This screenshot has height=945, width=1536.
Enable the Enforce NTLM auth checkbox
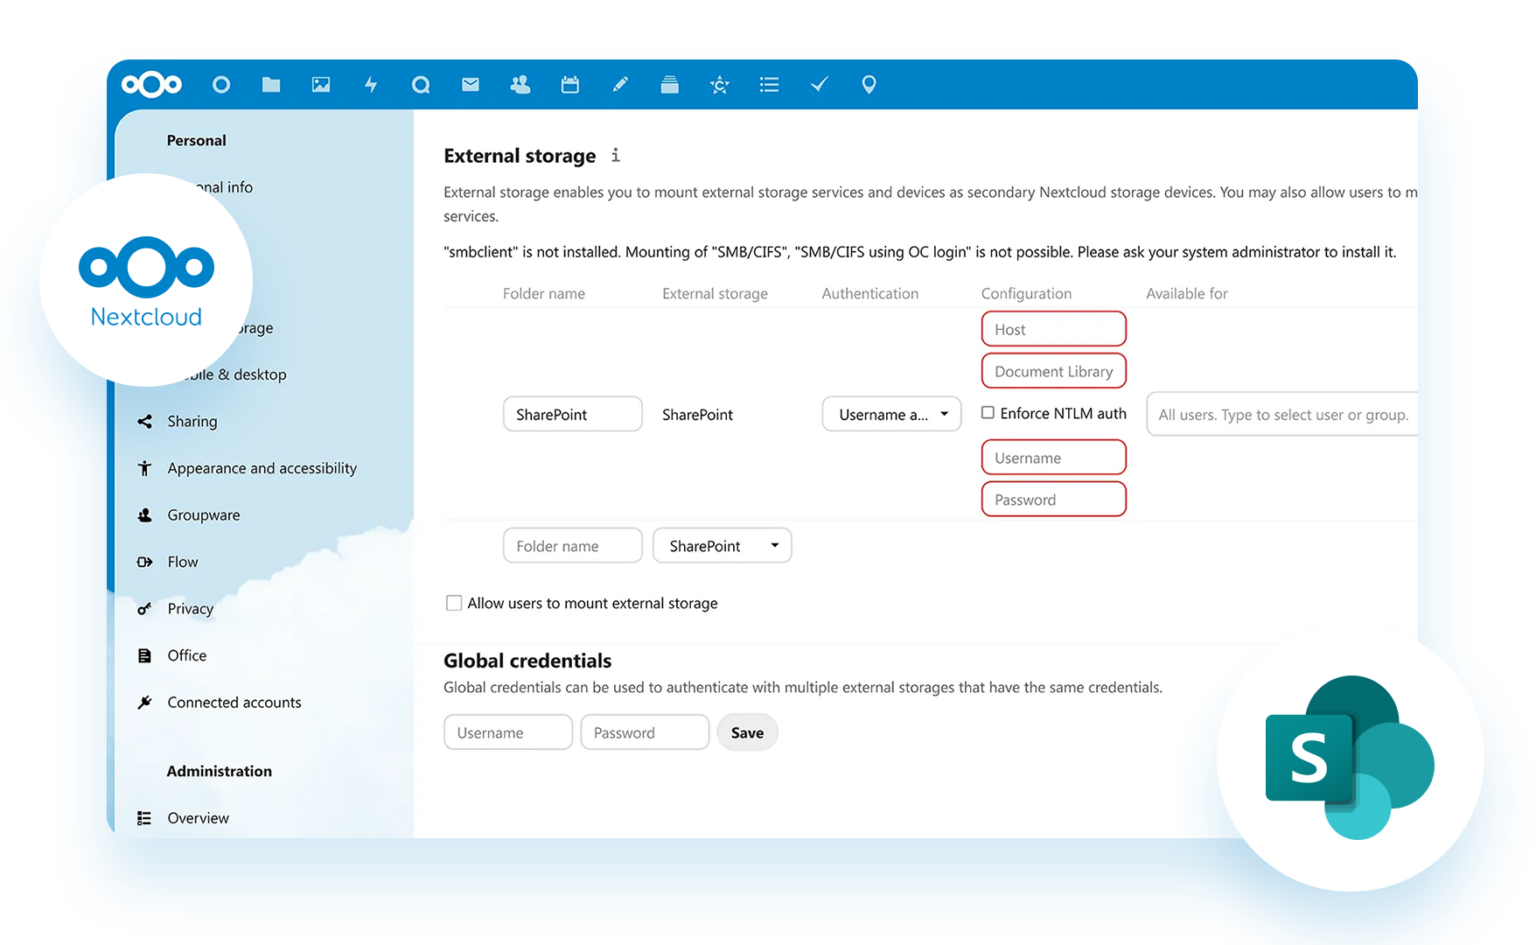[987, 412]
